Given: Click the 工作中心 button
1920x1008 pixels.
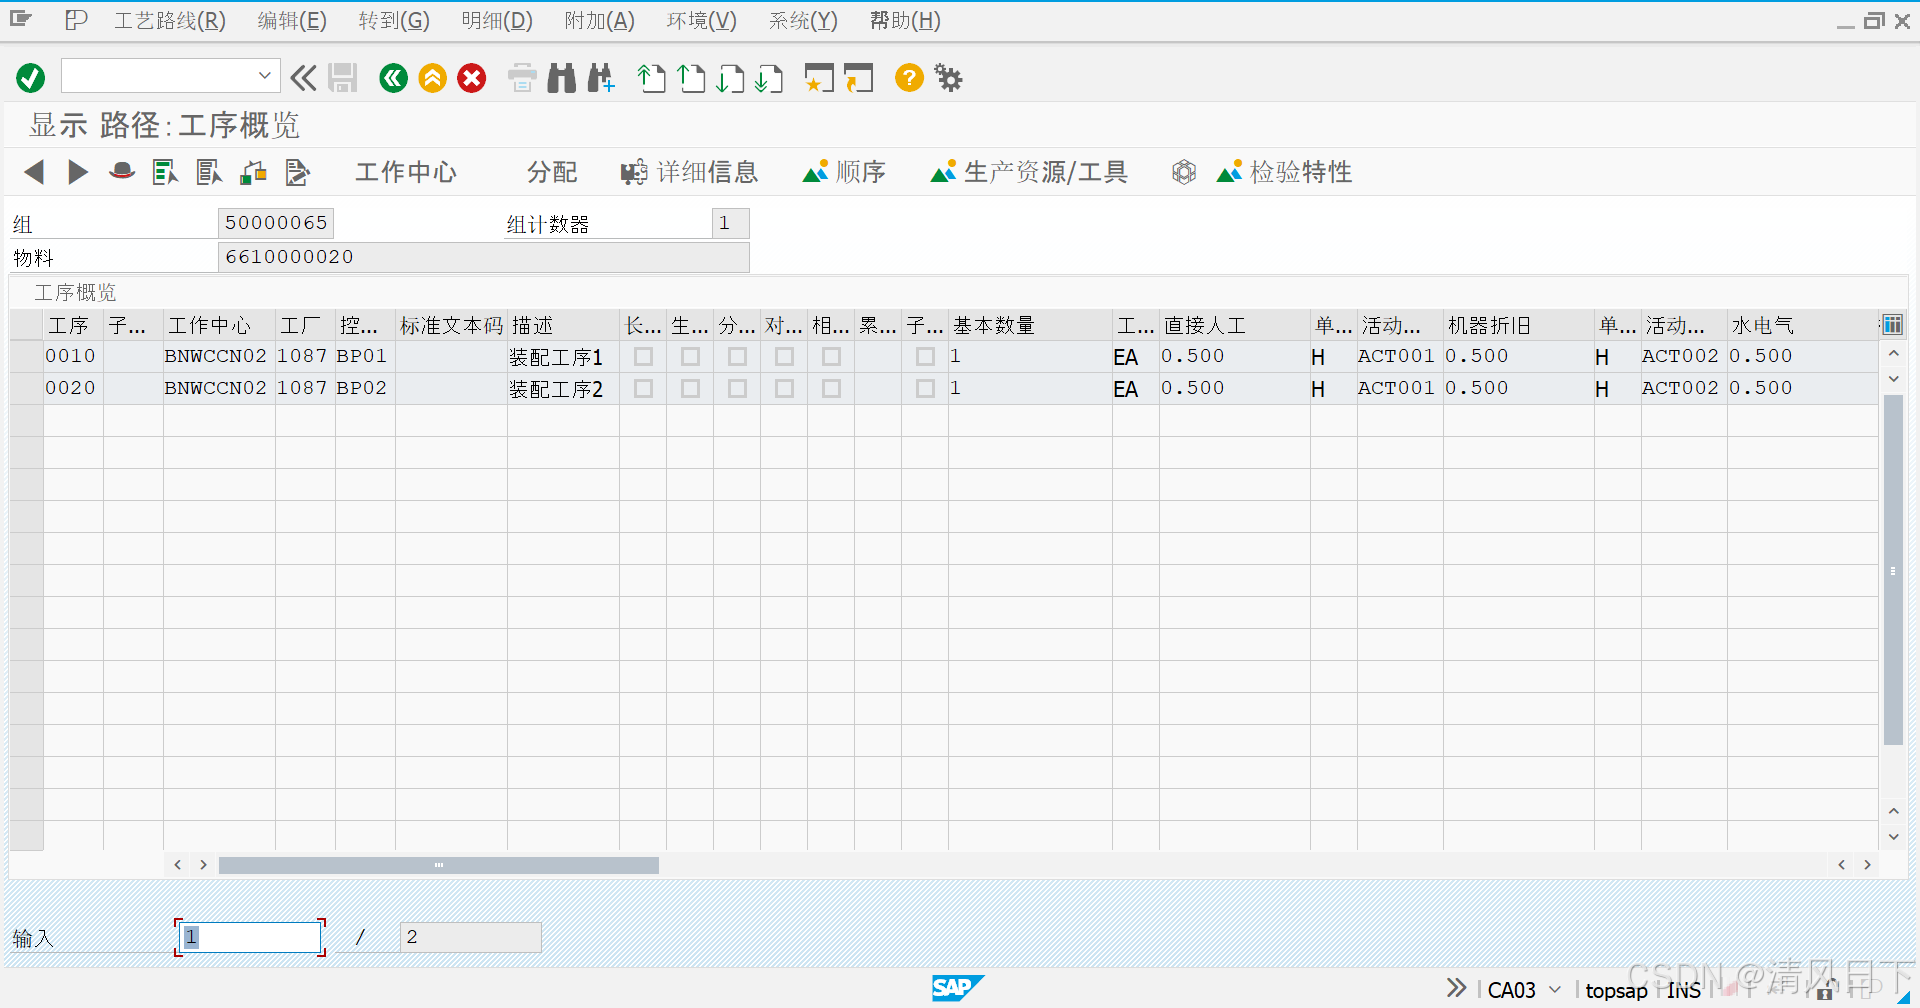Looking at the screenshot, I should click(x=405, y=171).
